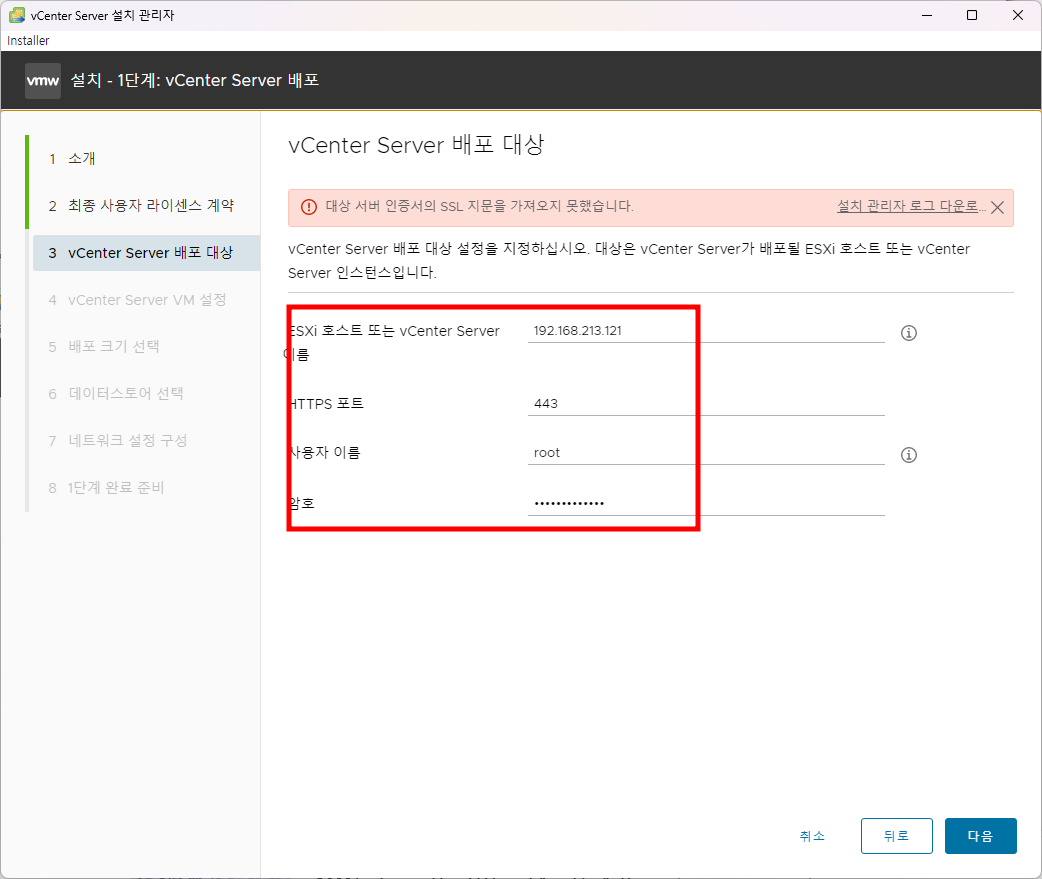Click the 사용자 이름 label
The height and width of the screenshot is (879, 1042).
tap(324, 452)
